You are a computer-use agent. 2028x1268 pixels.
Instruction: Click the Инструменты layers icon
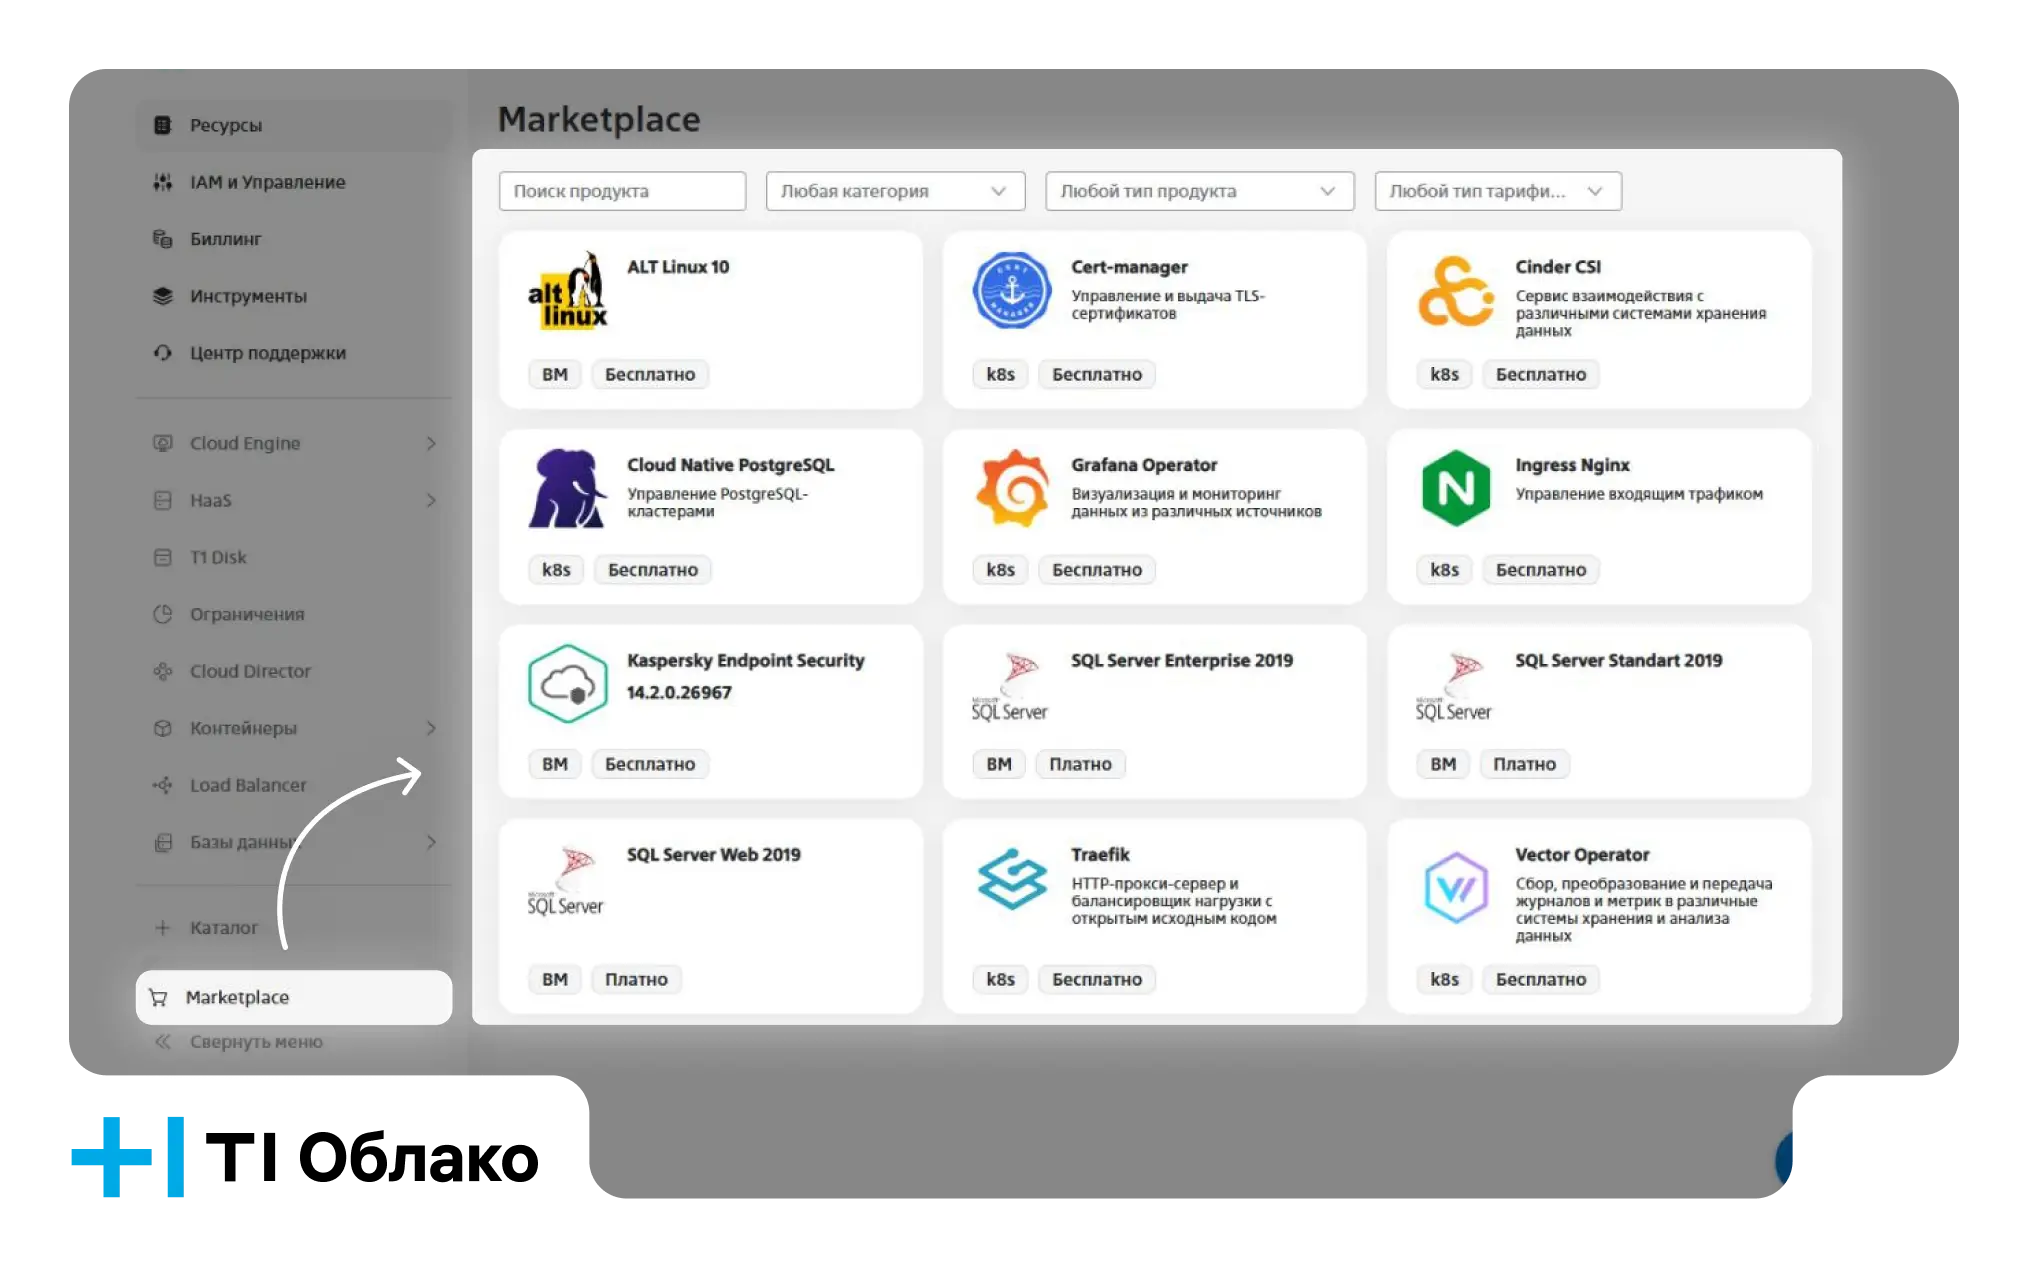coord(162,296)
